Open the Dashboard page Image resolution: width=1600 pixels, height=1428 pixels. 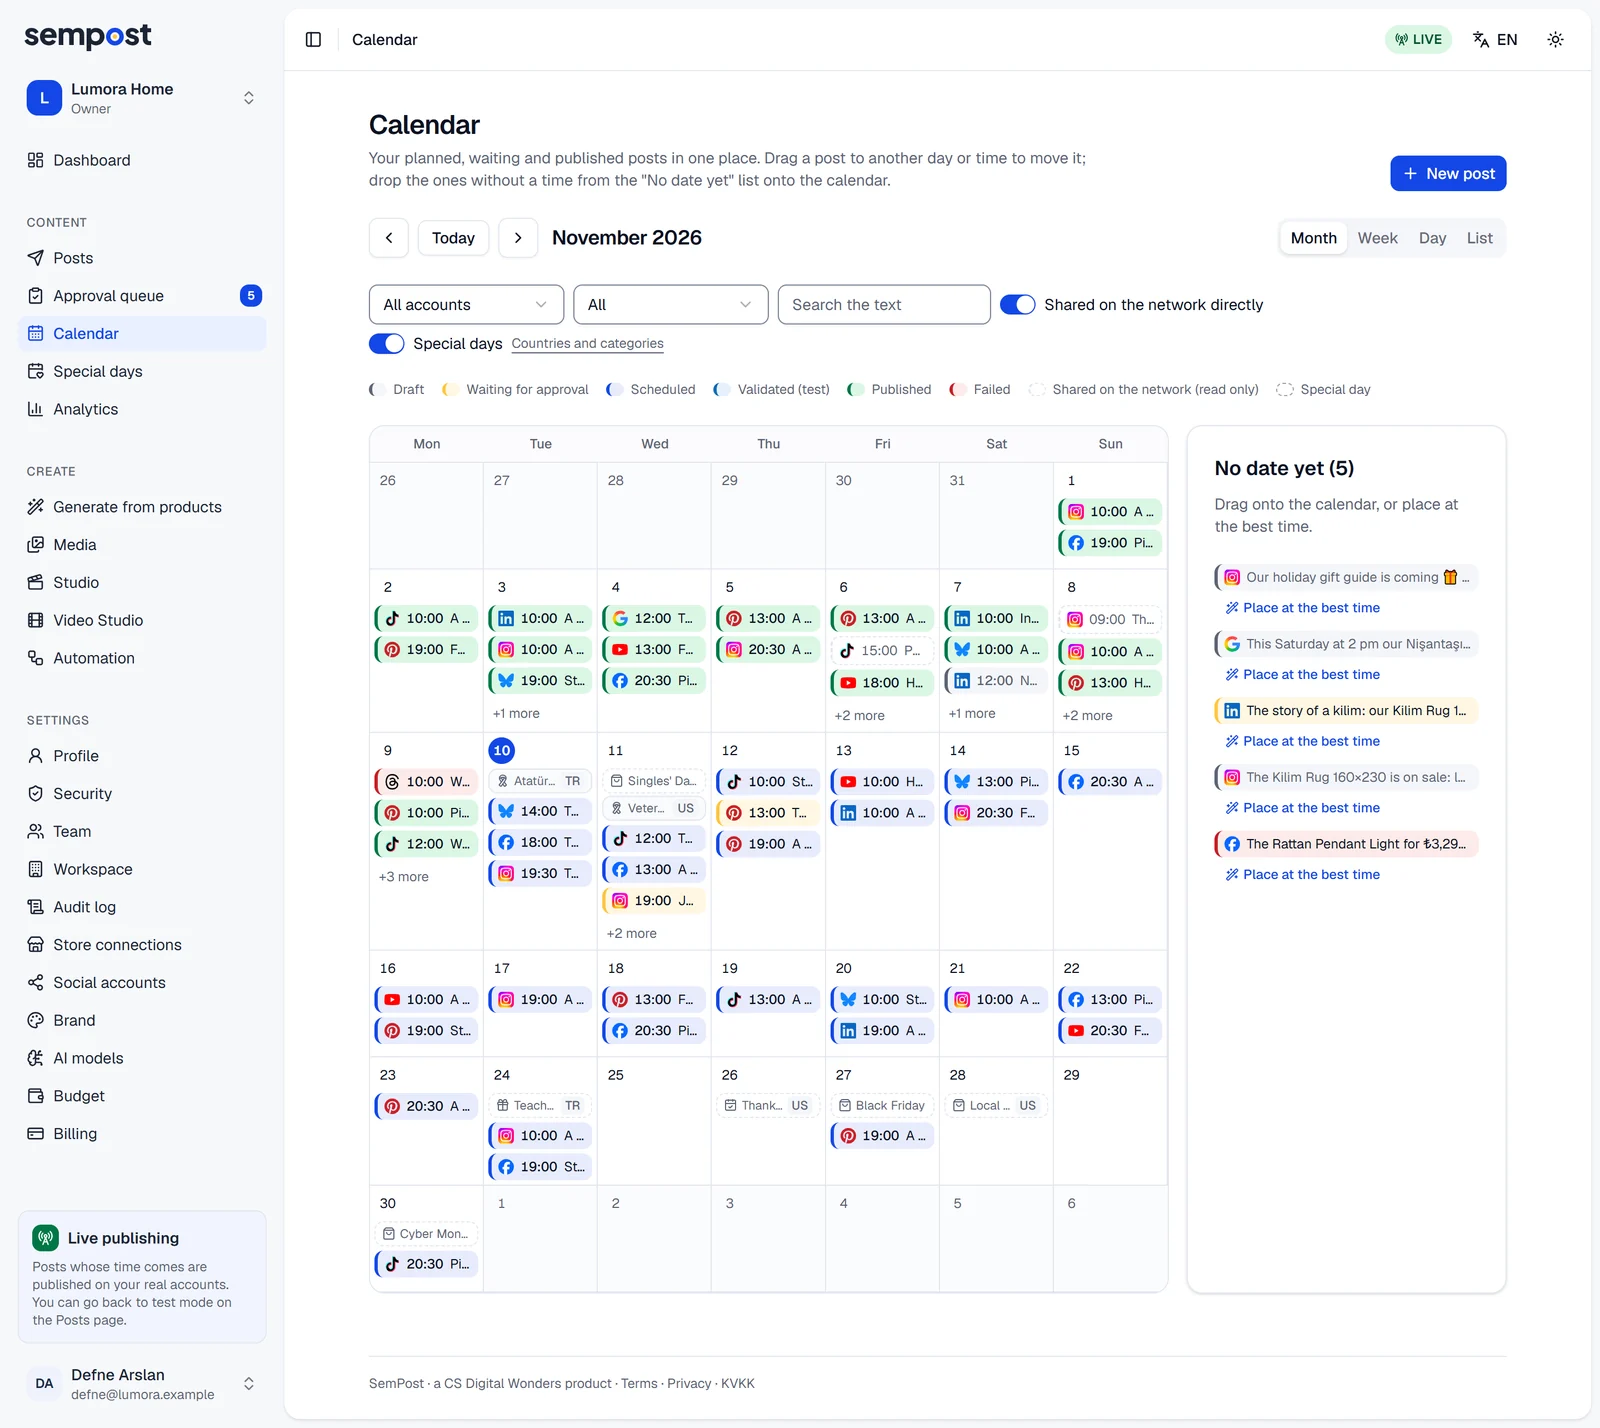click(142, 160)
